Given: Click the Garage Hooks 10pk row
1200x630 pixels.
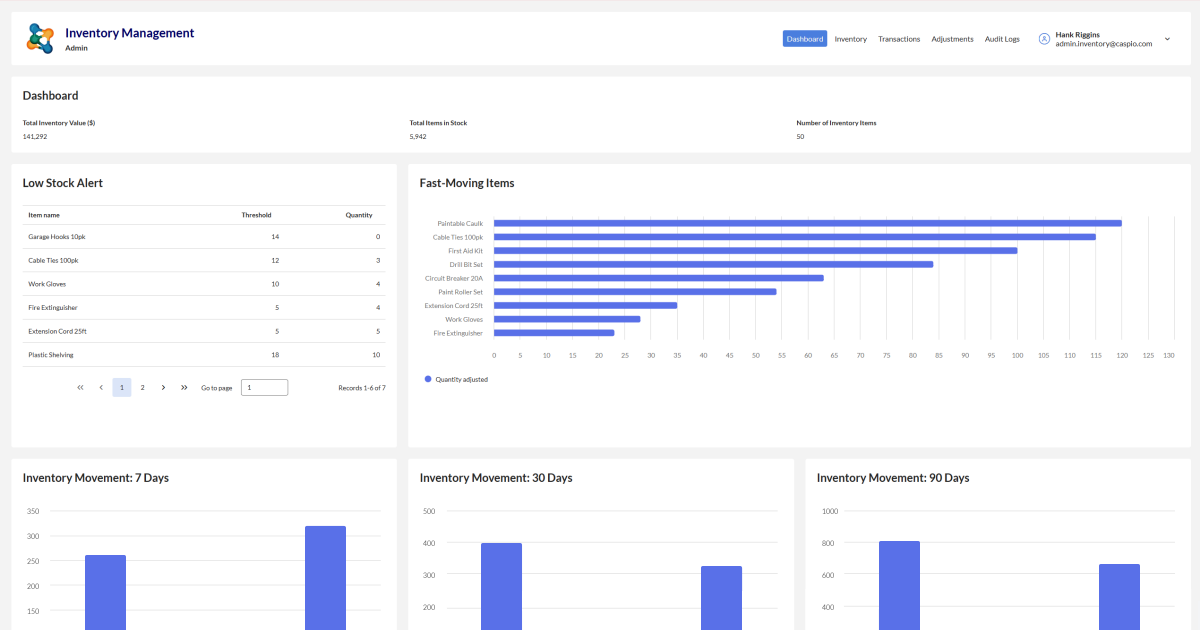Looking at the screenshot, I should (204, 237).
